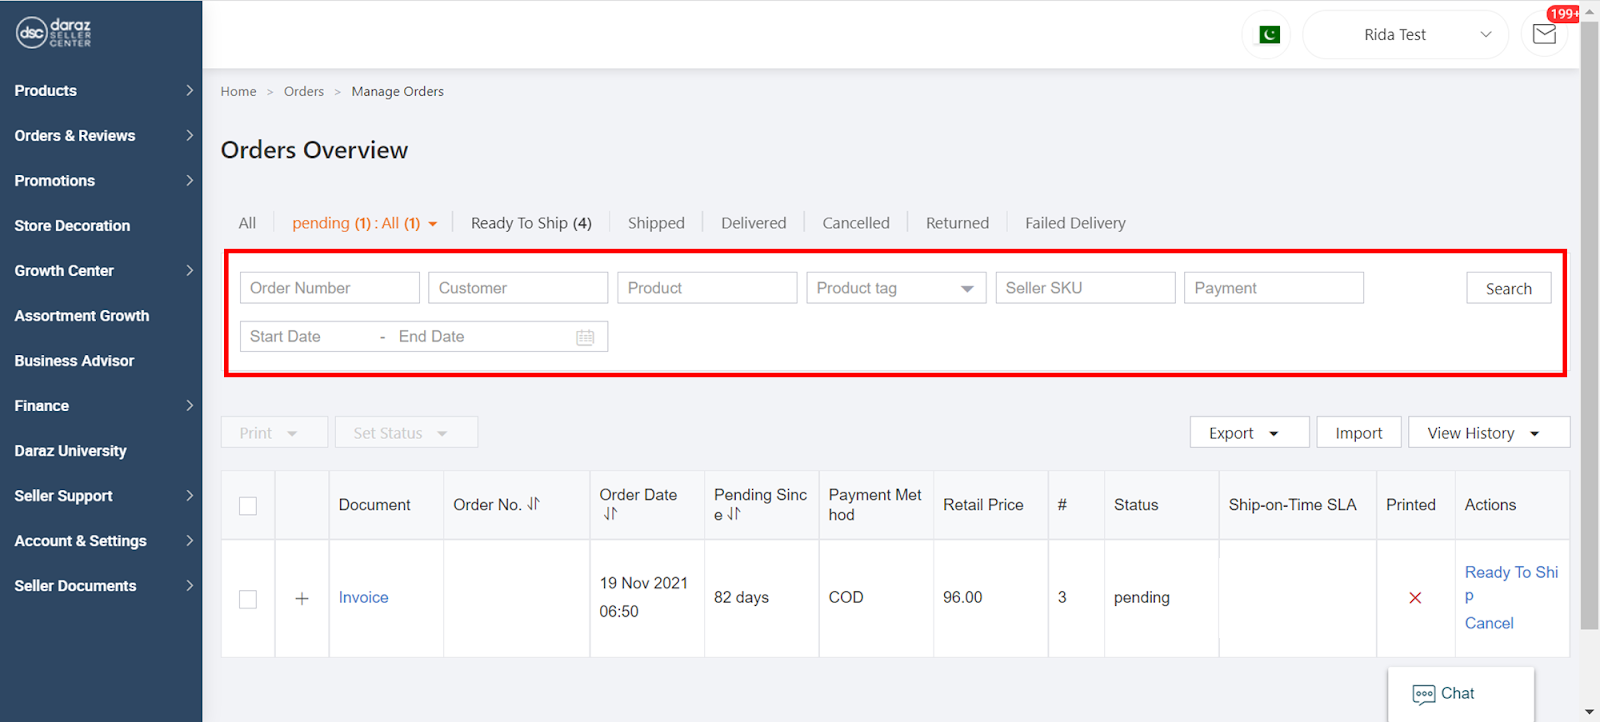This screenshot has width=1600, height=722.
Task: Open the Print dropdown
Action: (x=274, y=433)
